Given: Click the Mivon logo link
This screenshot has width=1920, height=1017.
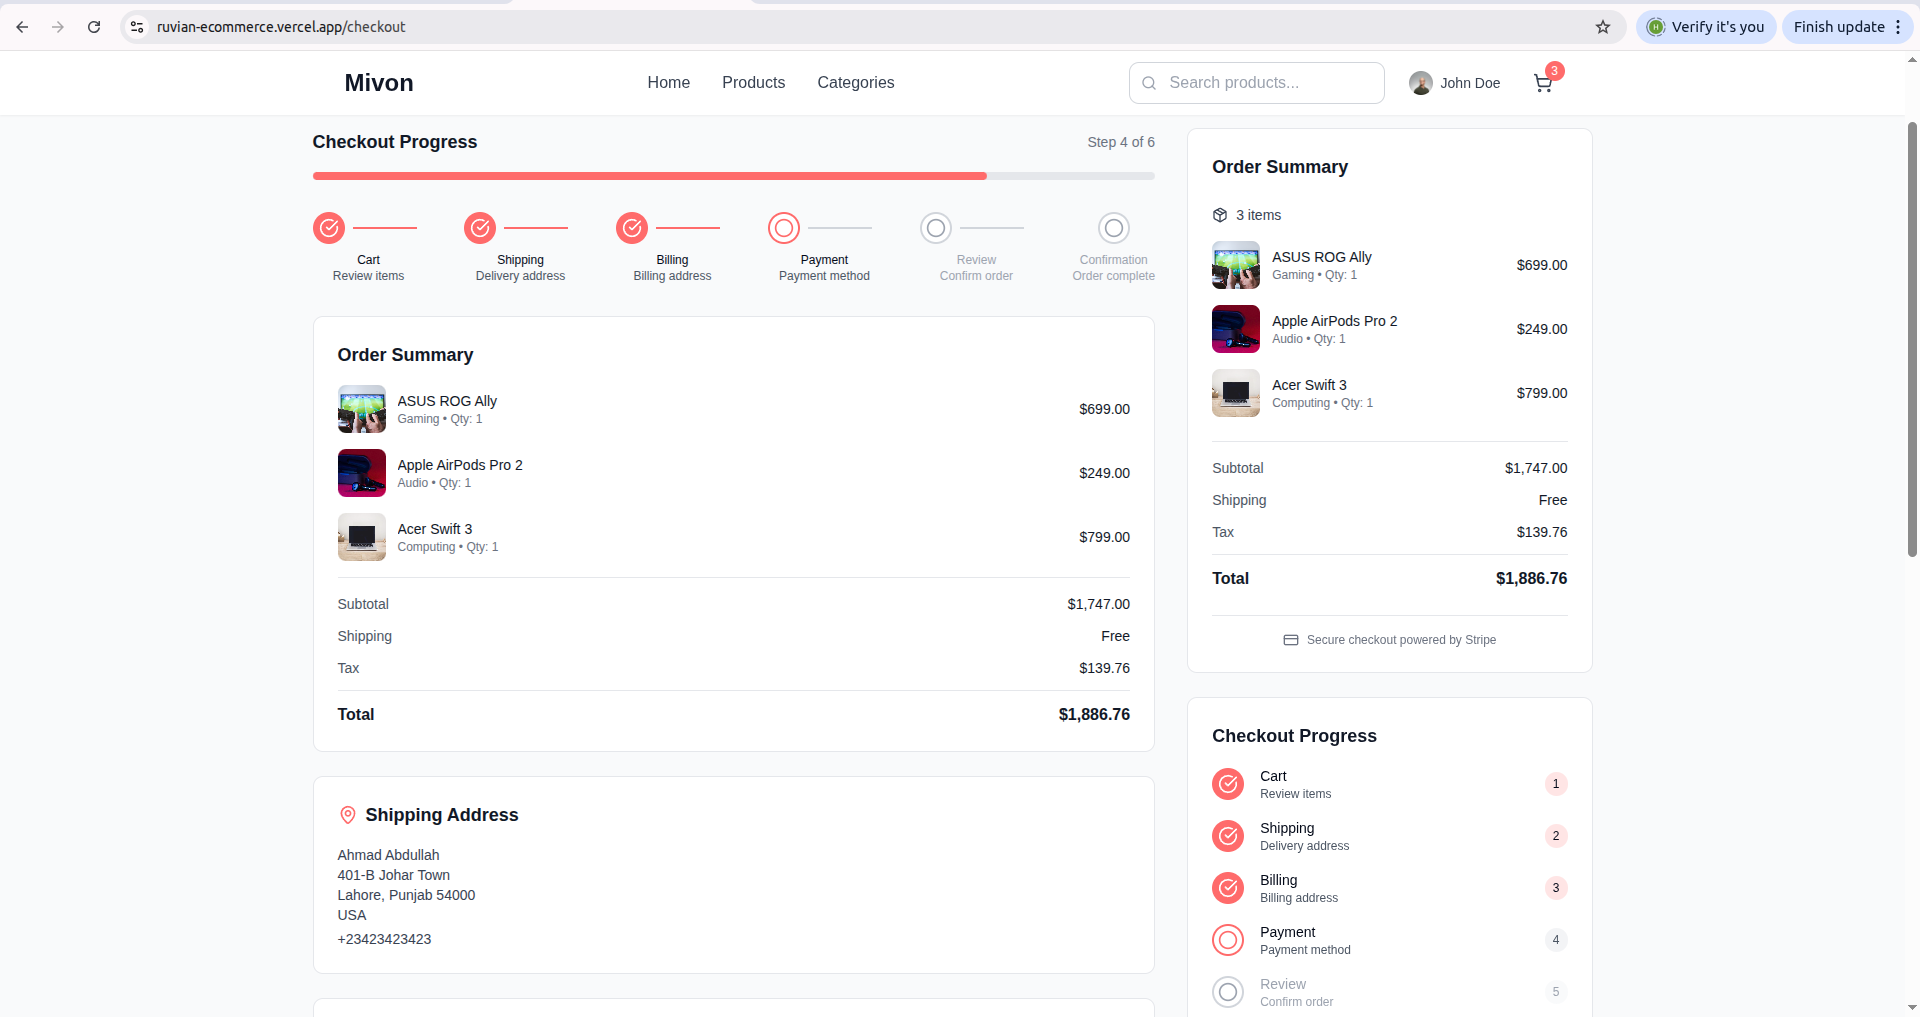Looking at the screenshot, I should (x=379, y=83).
